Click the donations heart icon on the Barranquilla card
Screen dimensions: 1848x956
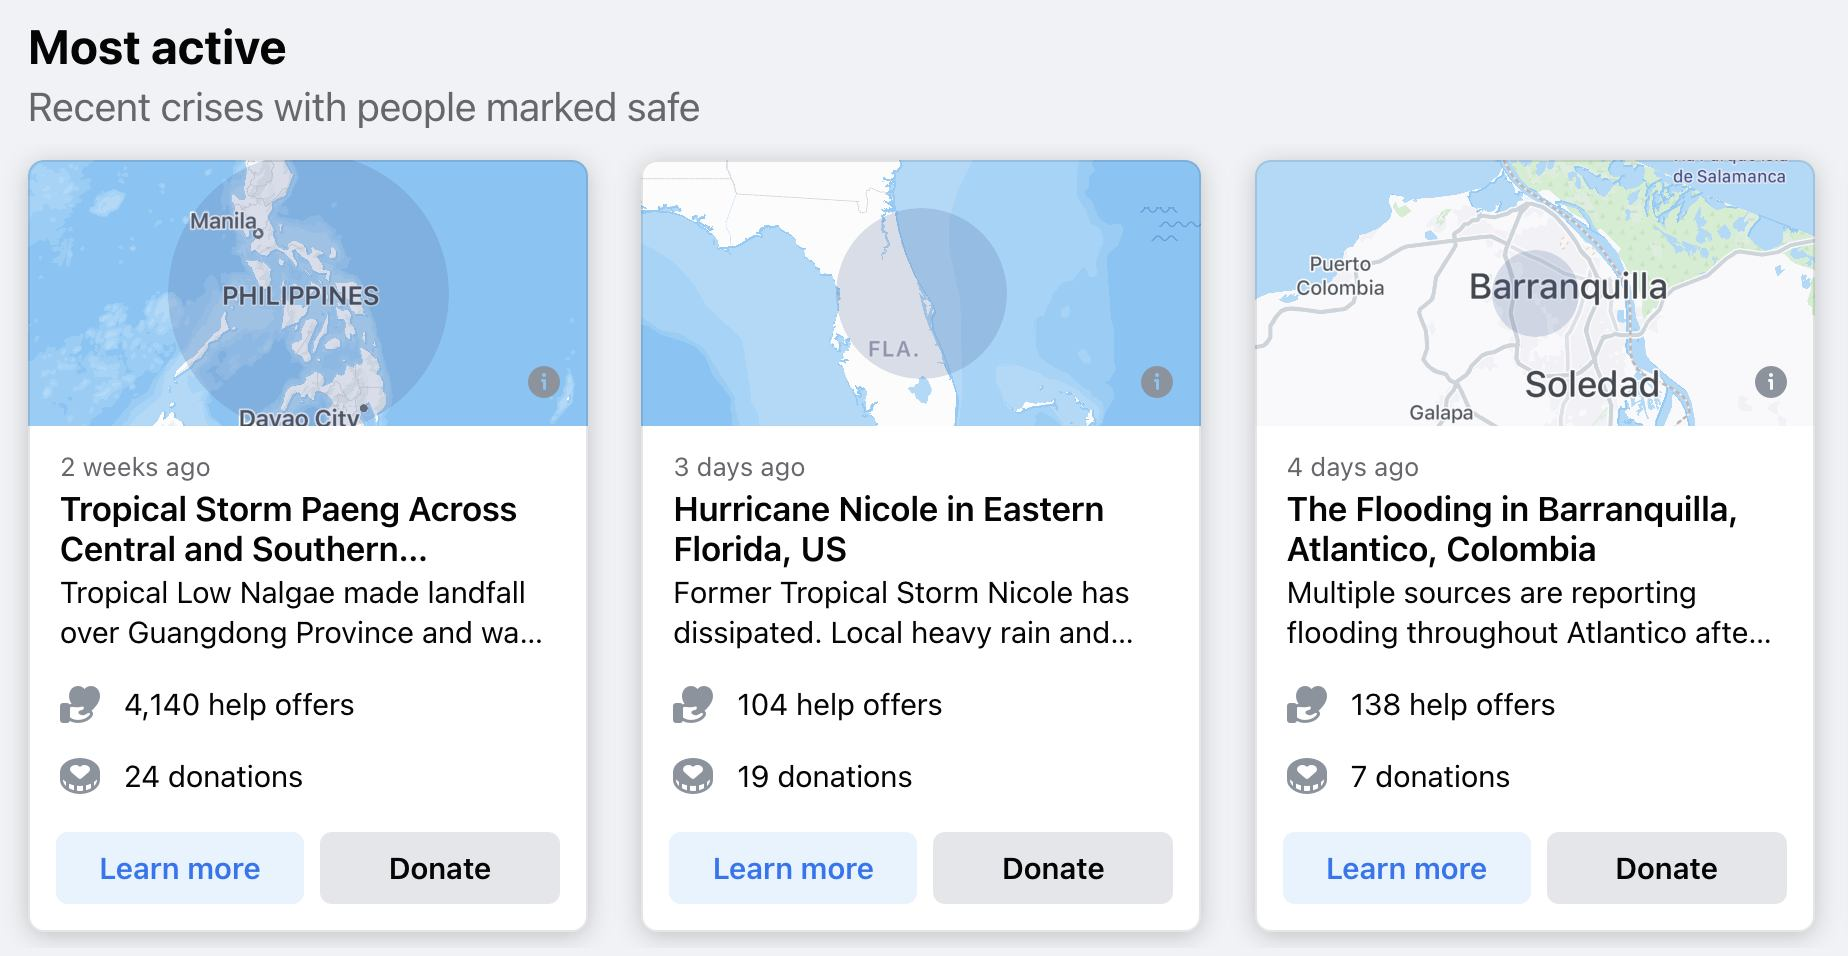point(1306,775)
